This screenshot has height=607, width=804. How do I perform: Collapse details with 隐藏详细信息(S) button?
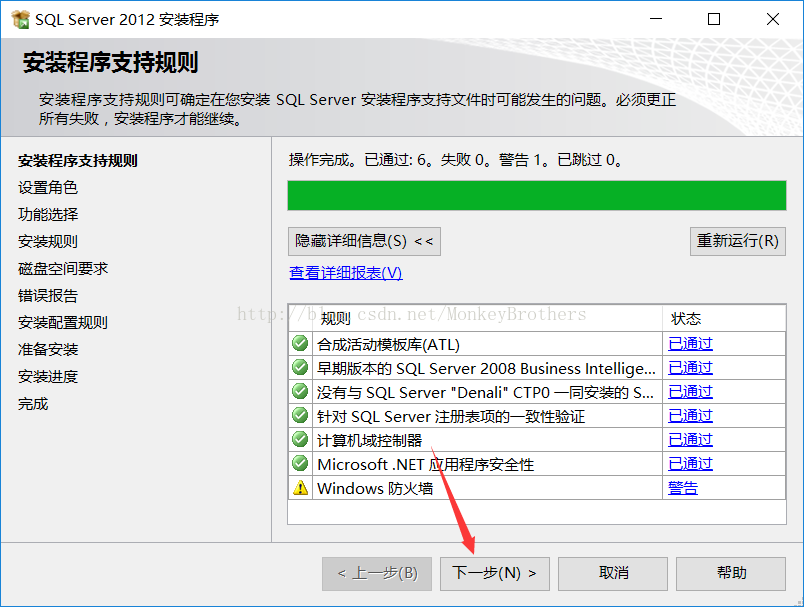(x=364, y=241)
